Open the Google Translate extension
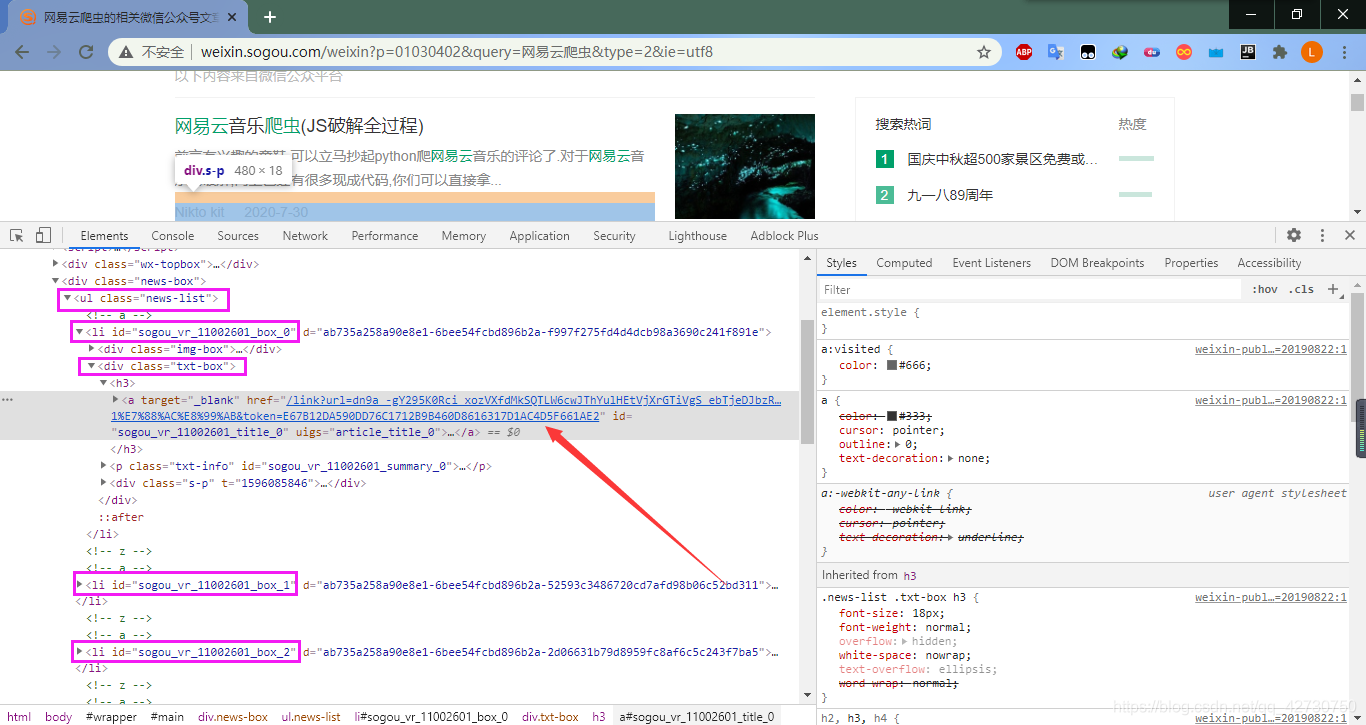1366x725 pixels. point(1056,52)
